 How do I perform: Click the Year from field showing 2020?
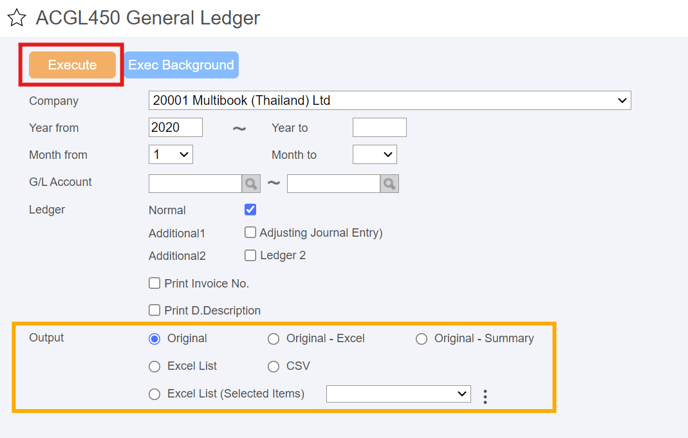[x=175, y=128]
